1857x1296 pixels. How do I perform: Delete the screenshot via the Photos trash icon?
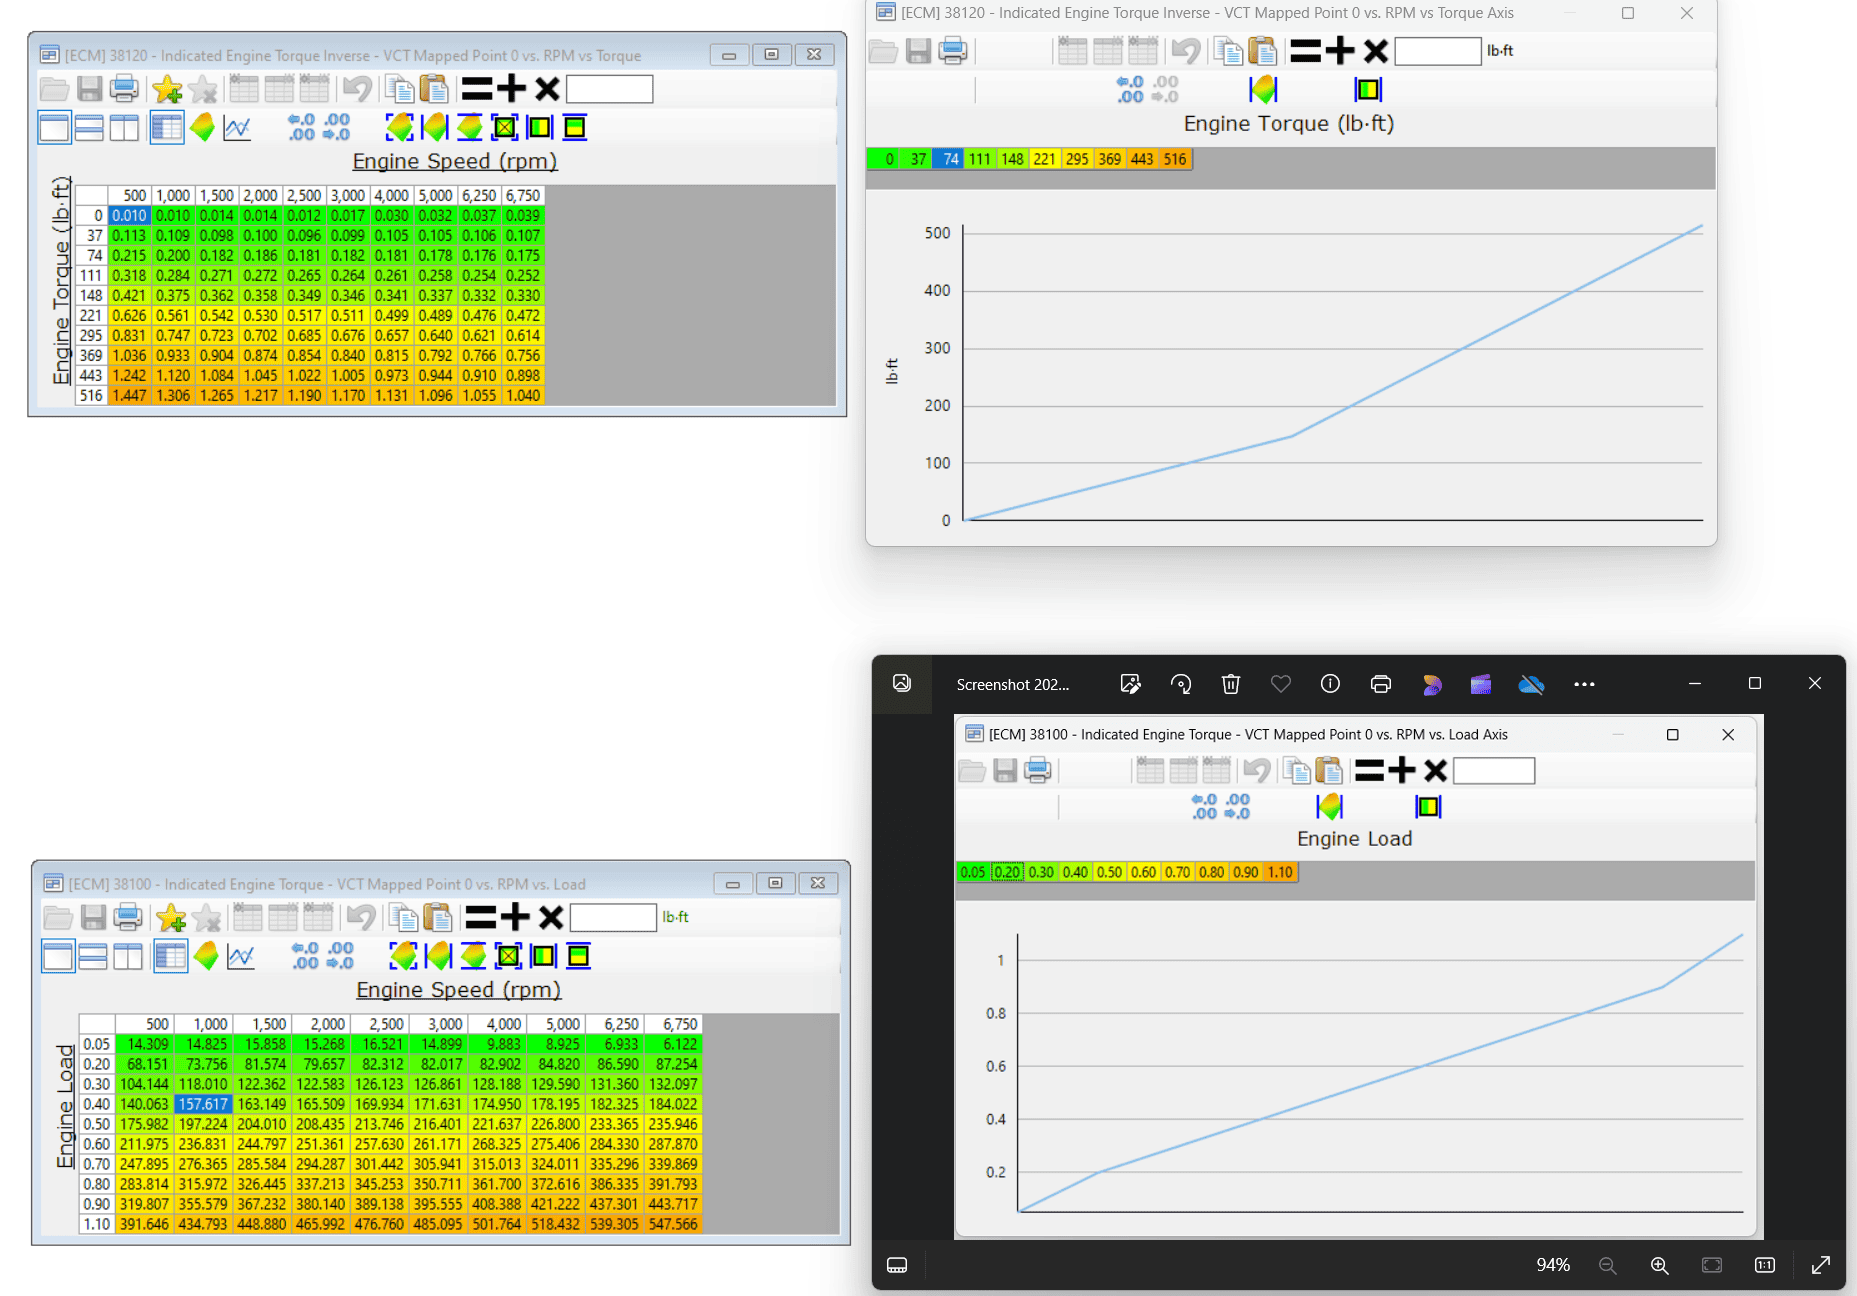1231,684
